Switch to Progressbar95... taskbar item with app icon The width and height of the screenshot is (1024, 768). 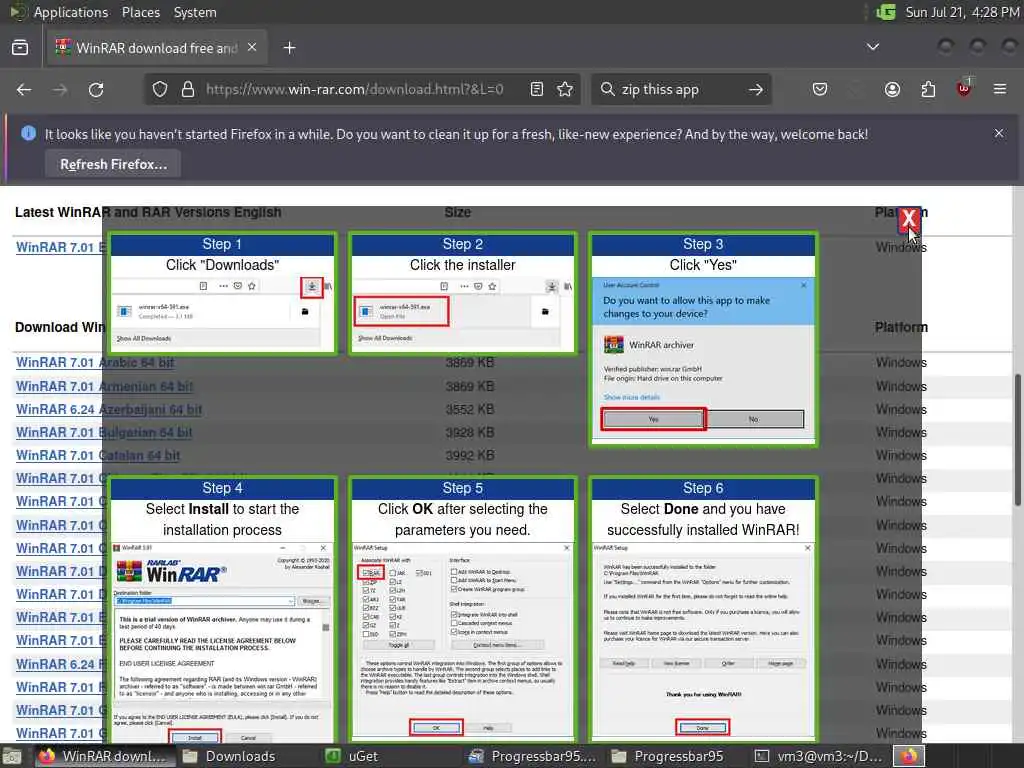tap(532, 756)
